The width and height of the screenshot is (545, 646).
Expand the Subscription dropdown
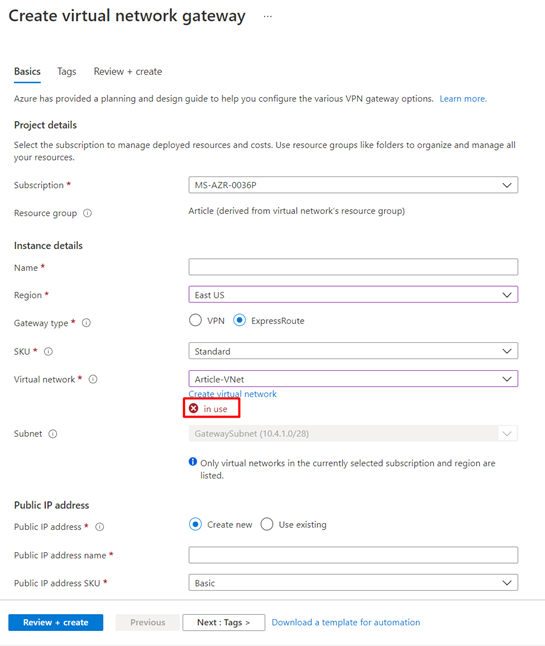(x=353, y=185)
